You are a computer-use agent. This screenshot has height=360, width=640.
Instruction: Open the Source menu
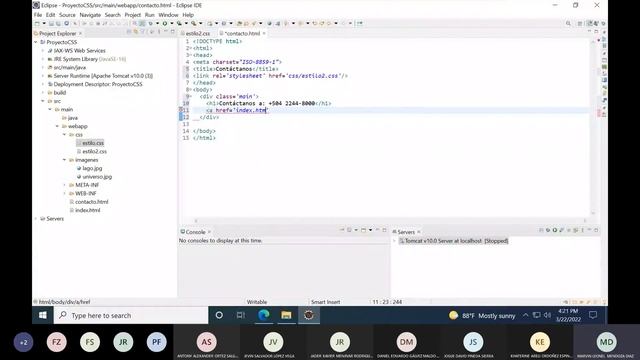pyautogui.click(x=67, y=15)
